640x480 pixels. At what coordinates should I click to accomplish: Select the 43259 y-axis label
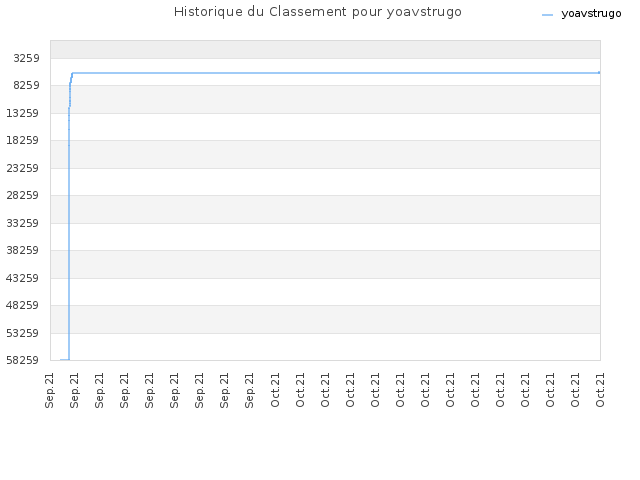tap(23, 278)
